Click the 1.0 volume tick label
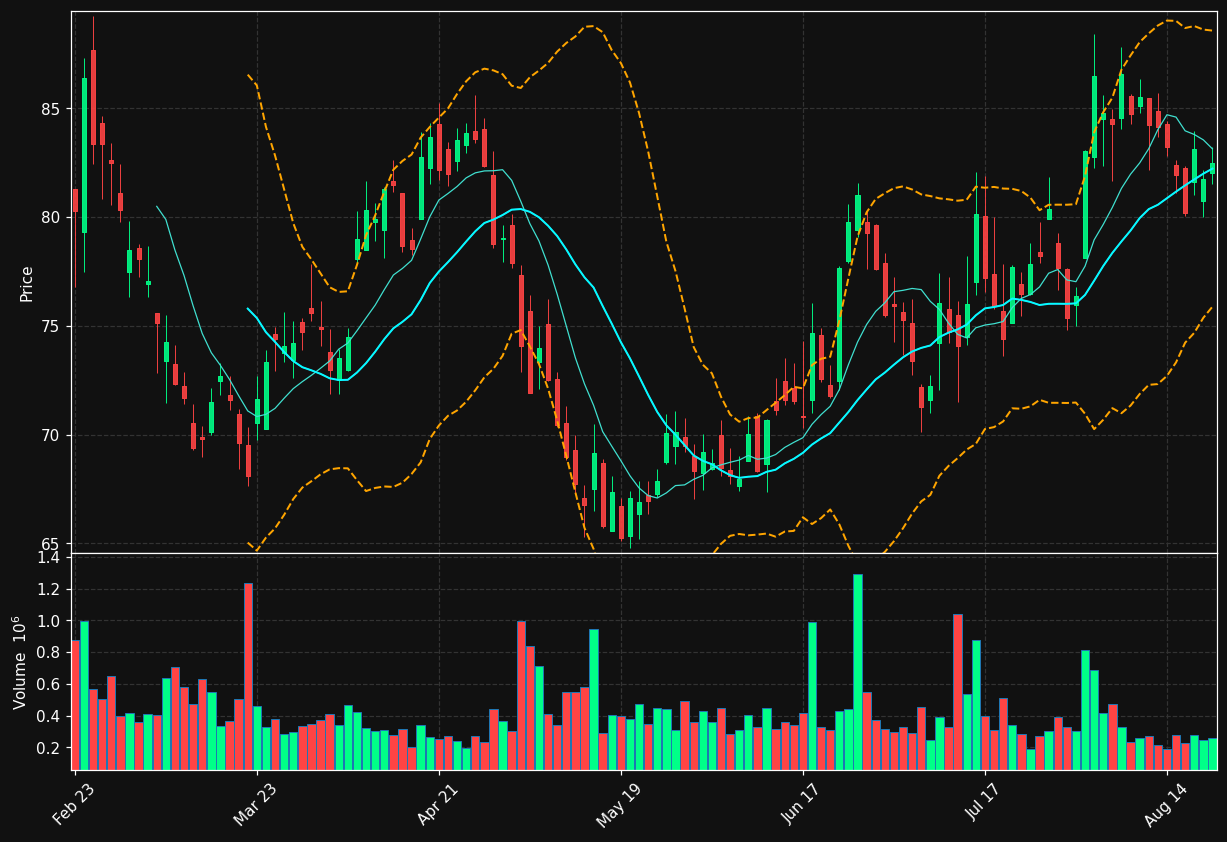This screenshot has width=1227, height=842. 49,621
